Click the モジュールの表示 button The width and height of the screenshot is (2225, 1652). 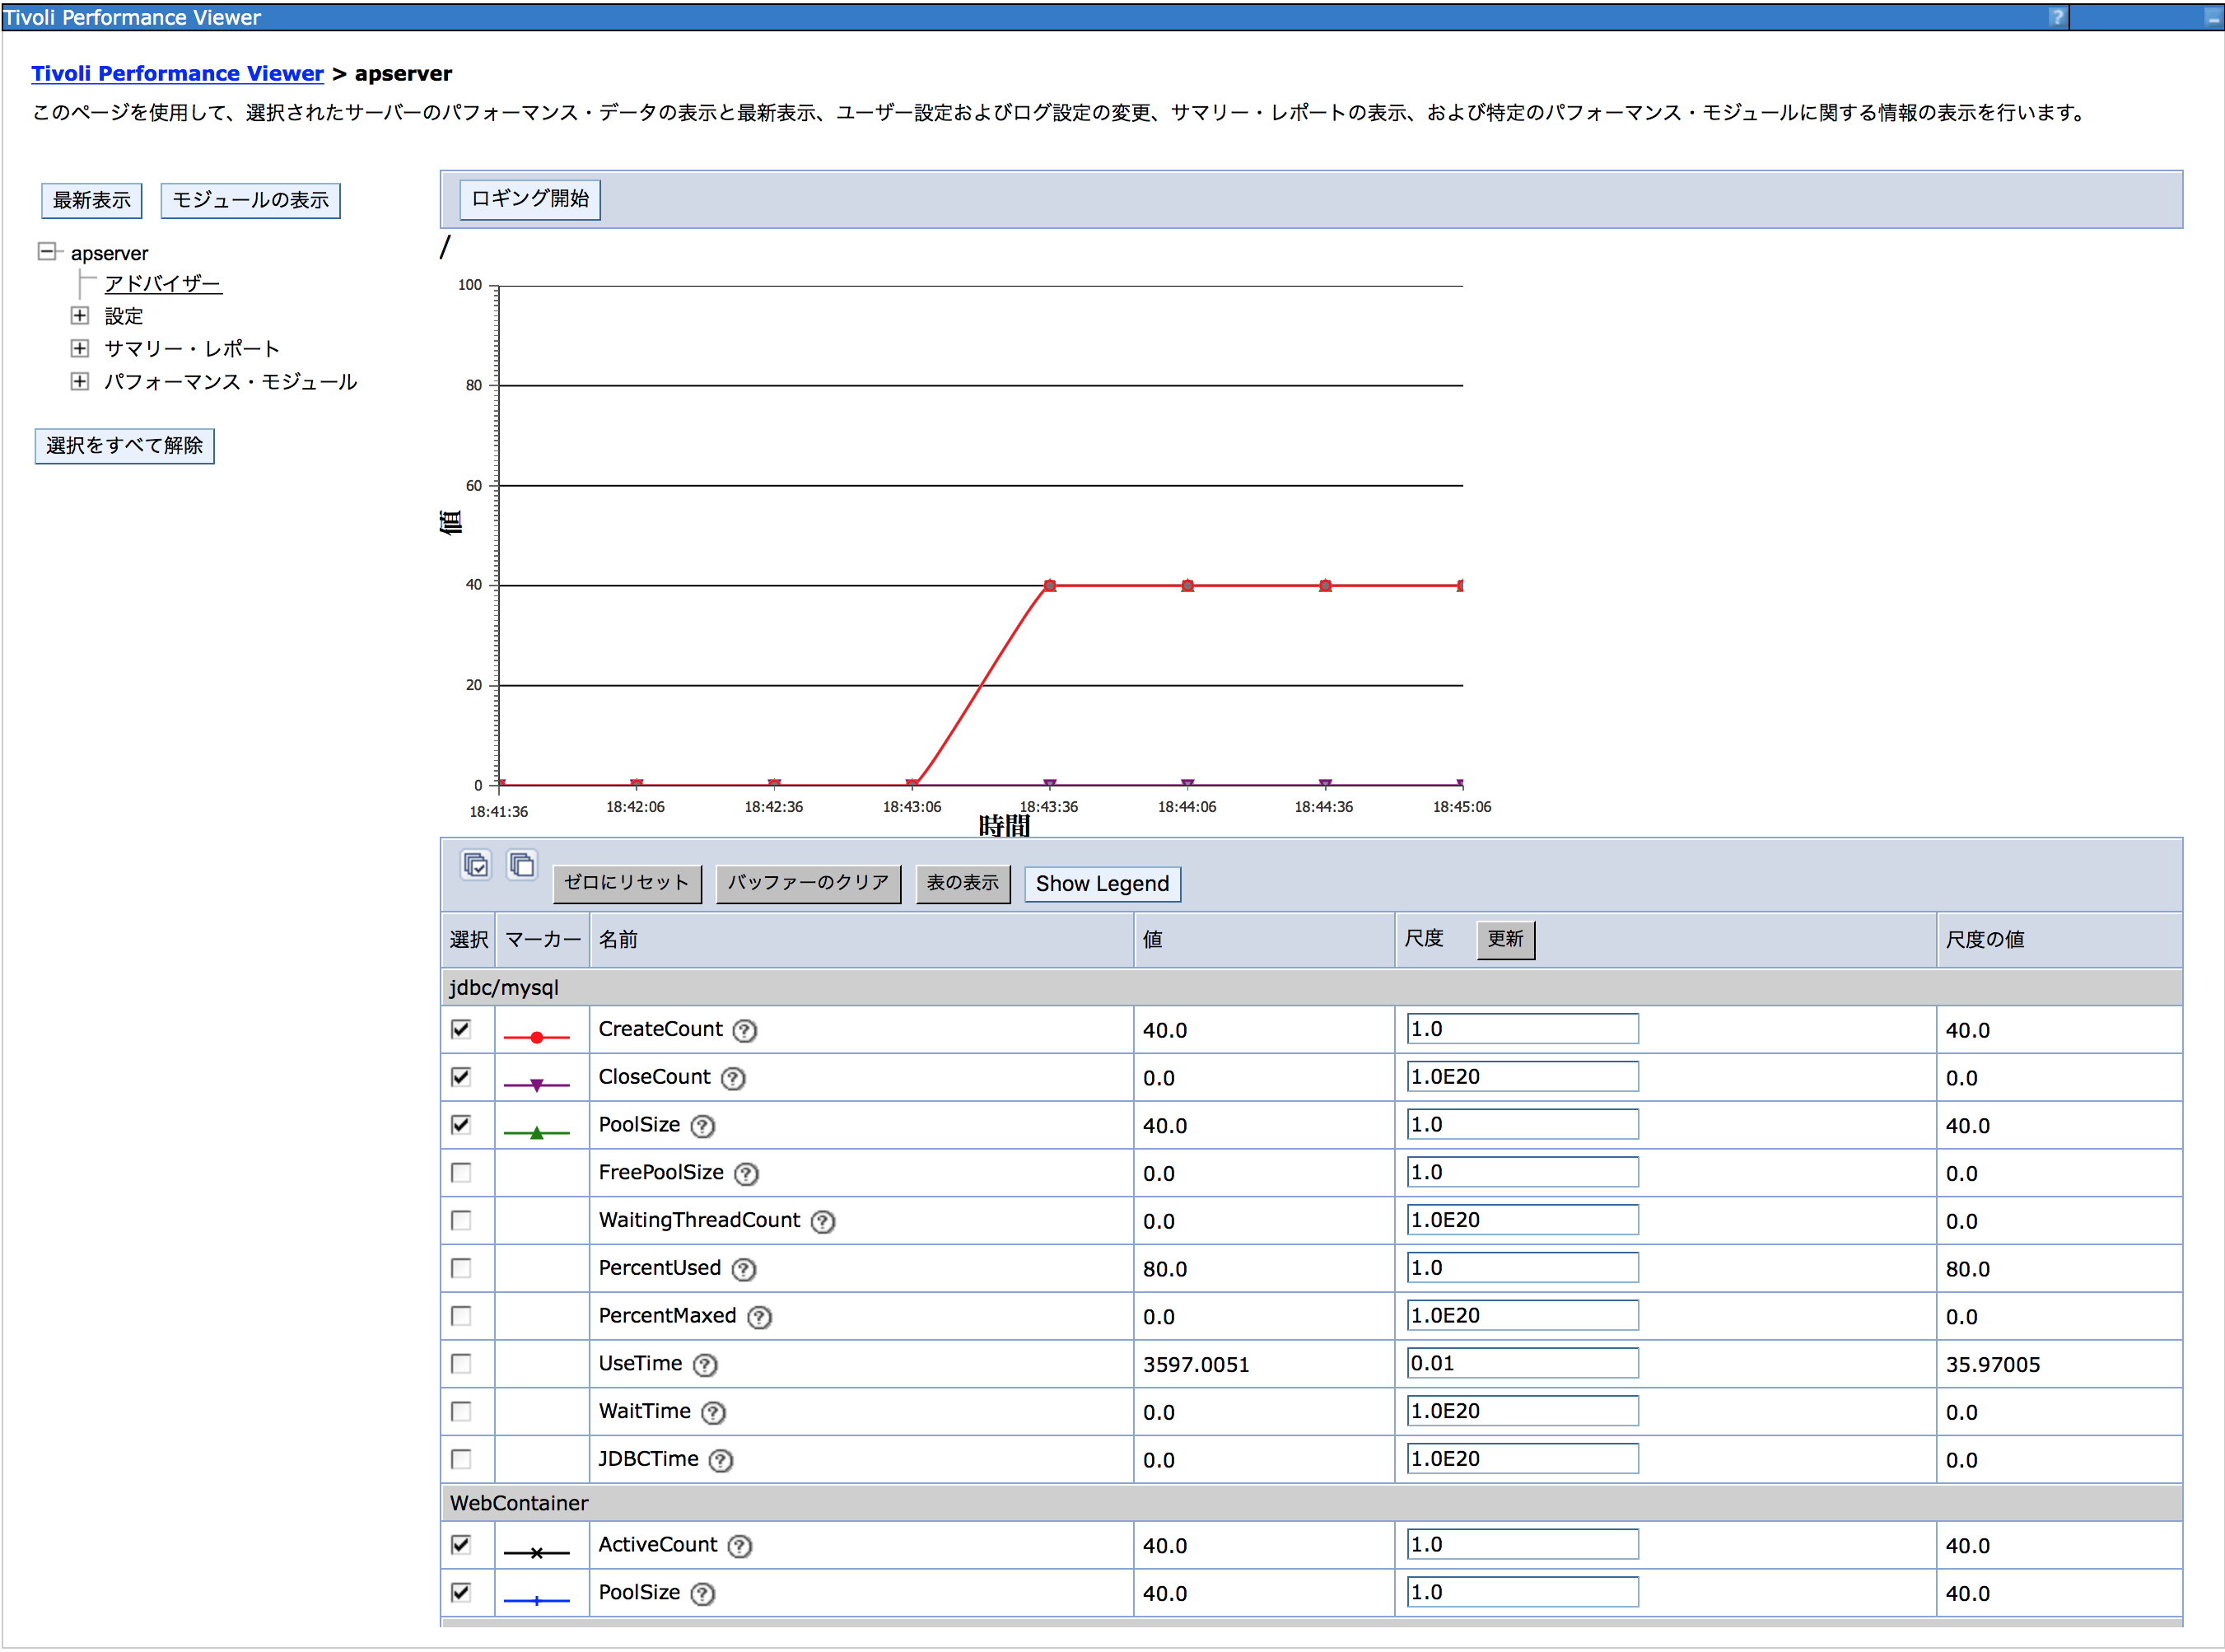(x=250, y=200)
